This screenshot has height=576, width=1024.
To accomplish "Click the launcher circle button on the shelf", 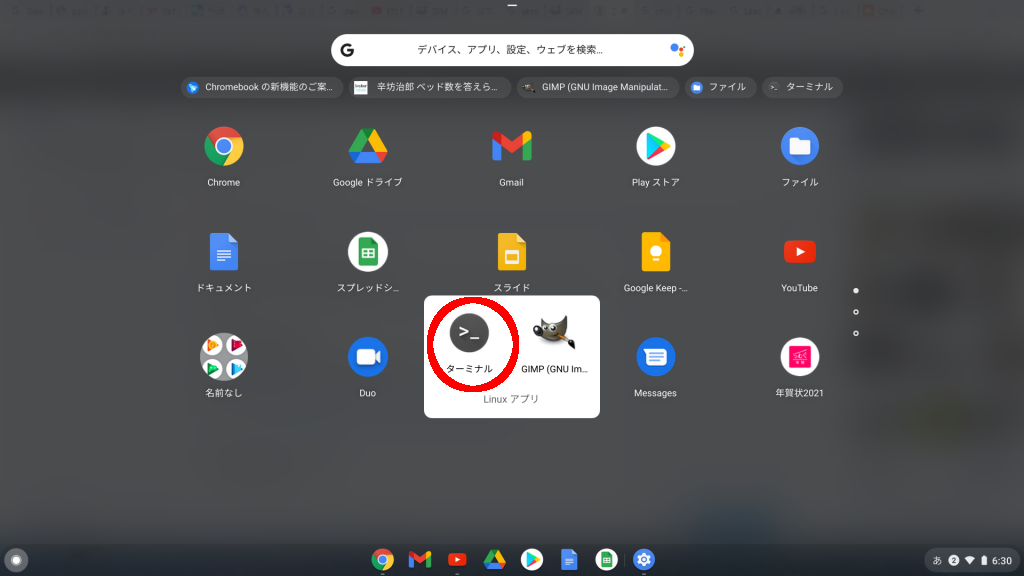I will pyautogui.click(x=16, y=560).
